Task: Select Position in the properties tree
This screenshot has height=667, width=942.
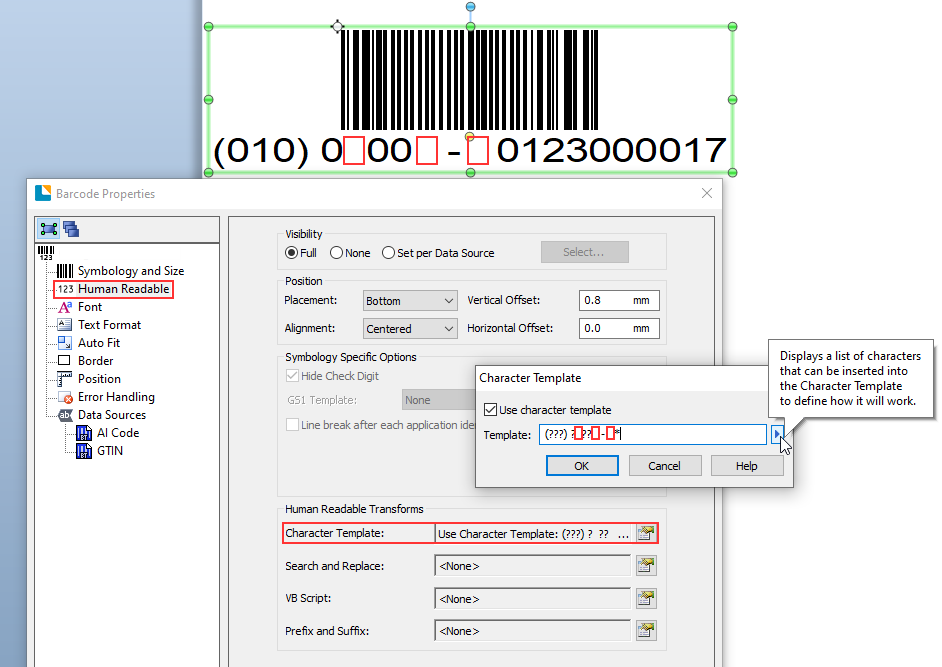Action: point(99,379)
